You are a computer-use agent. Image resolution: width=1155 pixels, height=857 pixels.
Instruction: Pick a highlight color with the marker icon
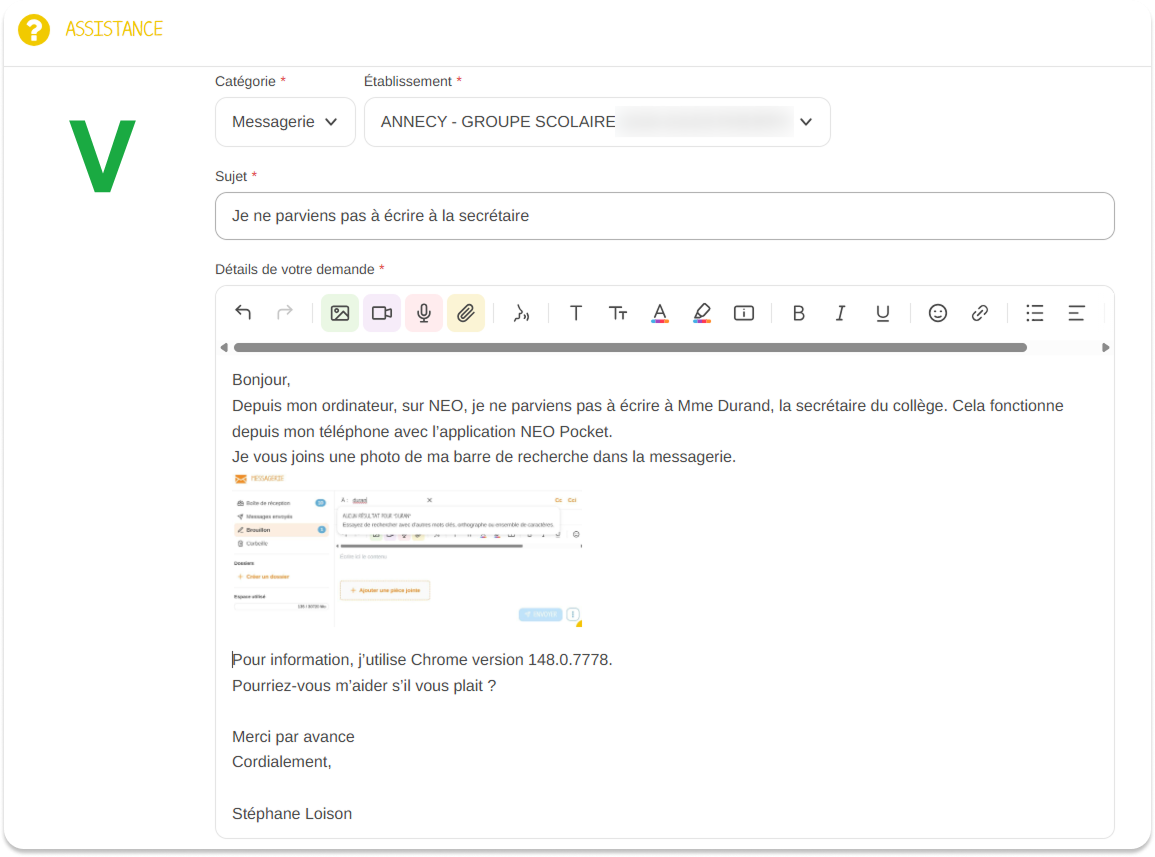click(702, 313)
